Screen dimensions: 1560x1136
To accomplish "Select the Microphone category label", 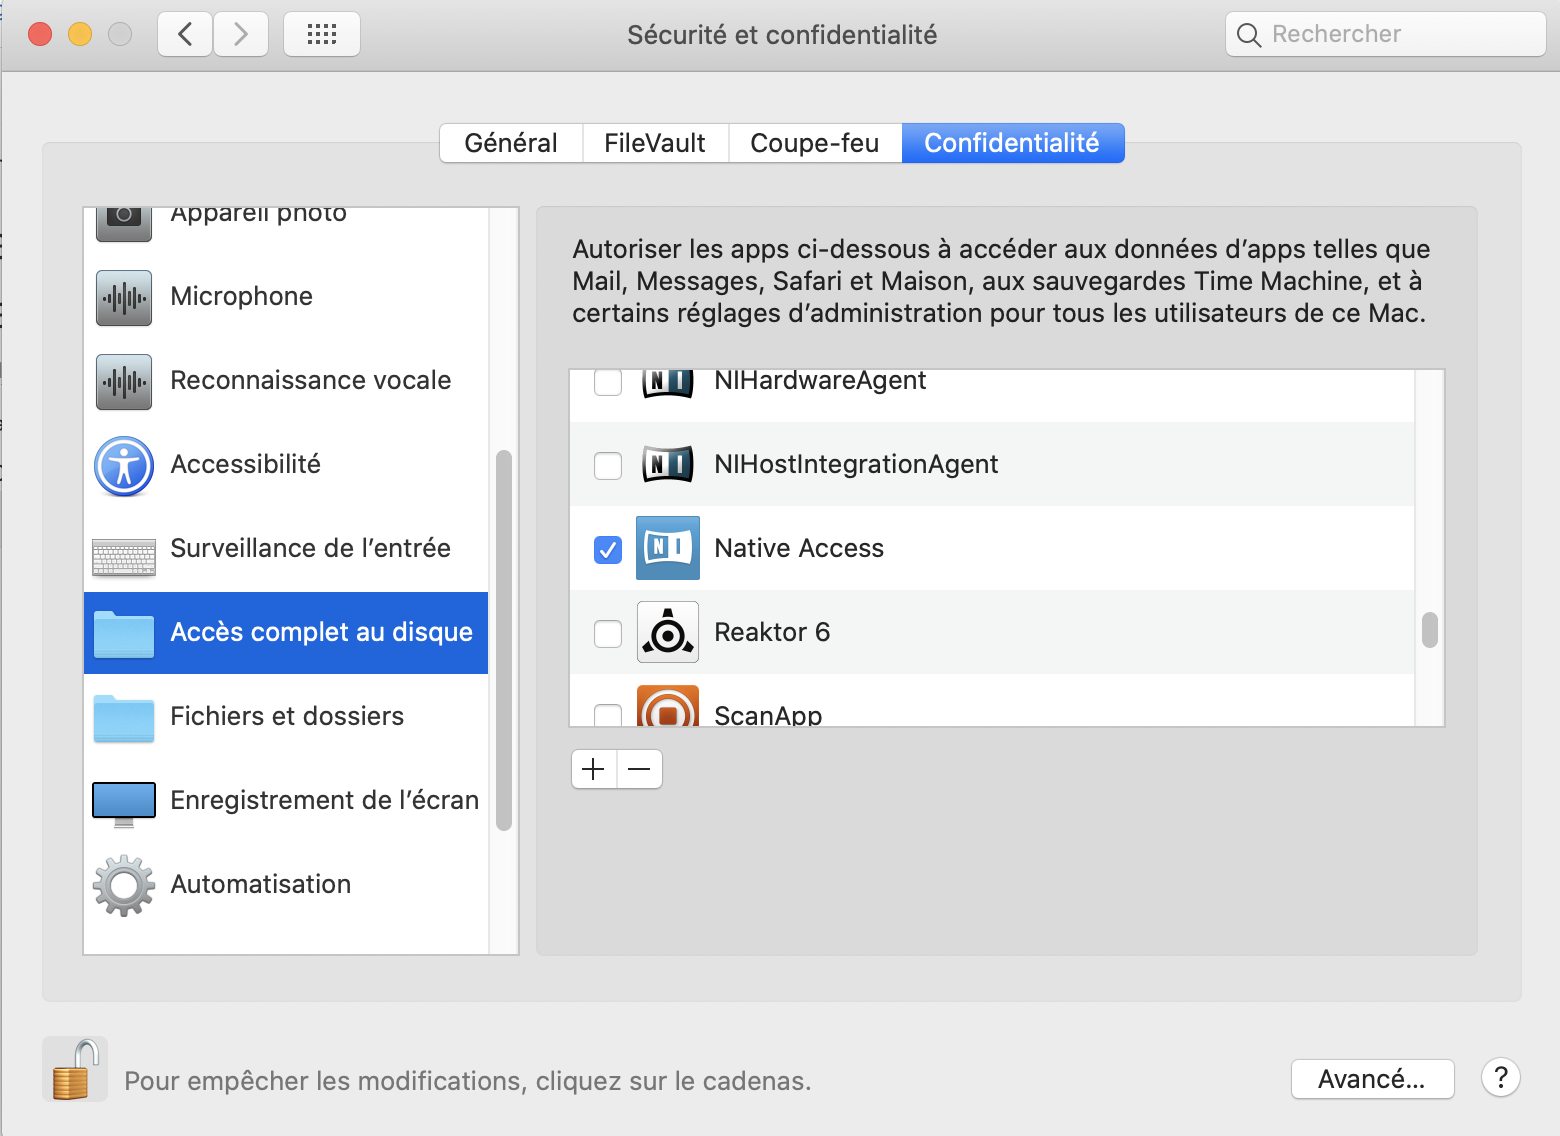I will coord(242,297).
